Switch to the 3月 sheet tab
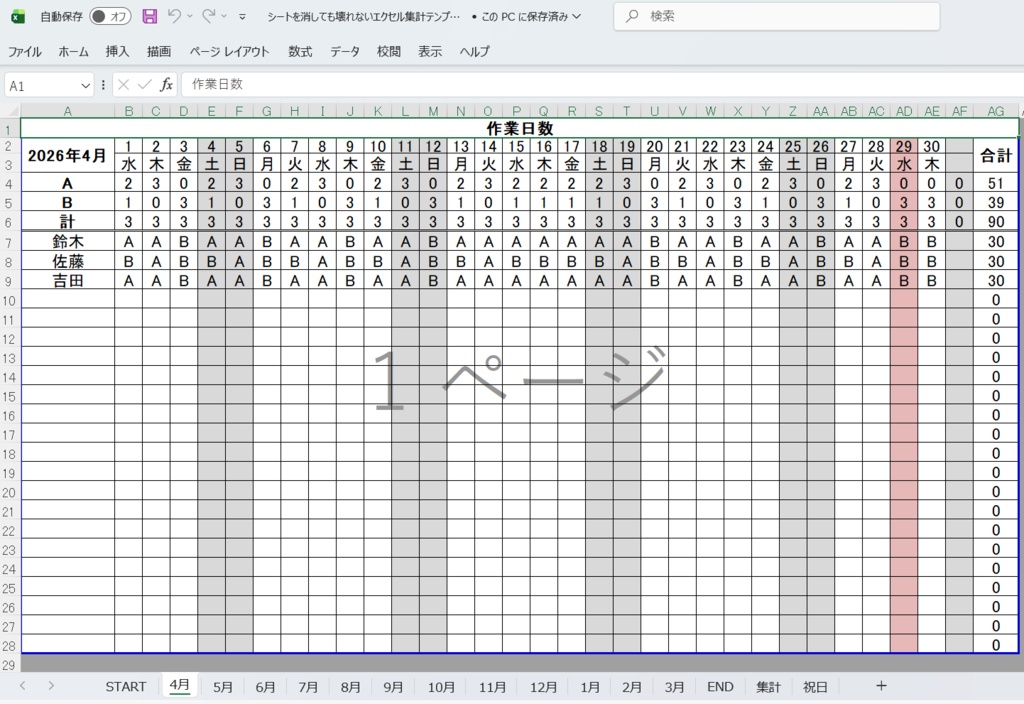Image resolution: width=1024 pixels, height=704 pixels. tap(675, 687)
